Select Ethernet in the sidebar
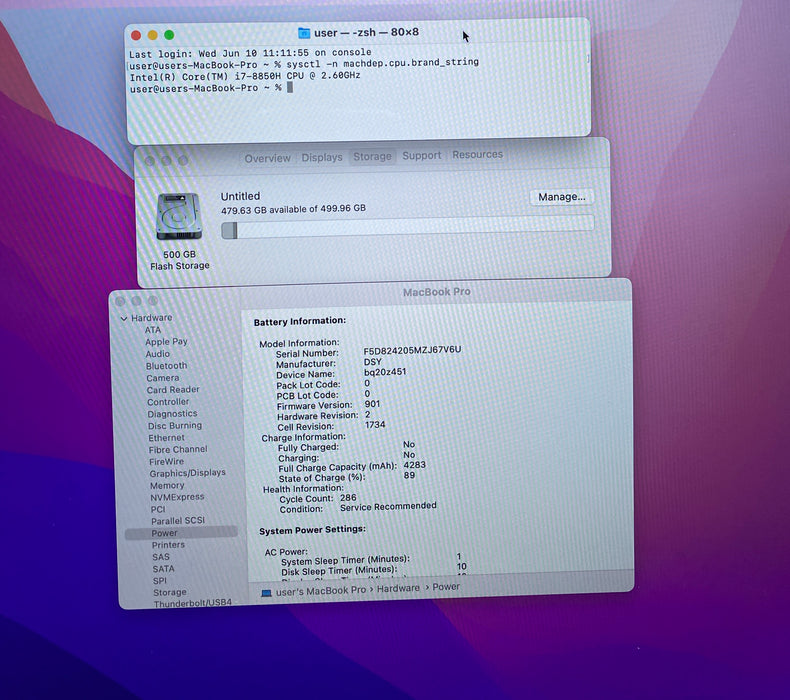 tap(167, 438)
